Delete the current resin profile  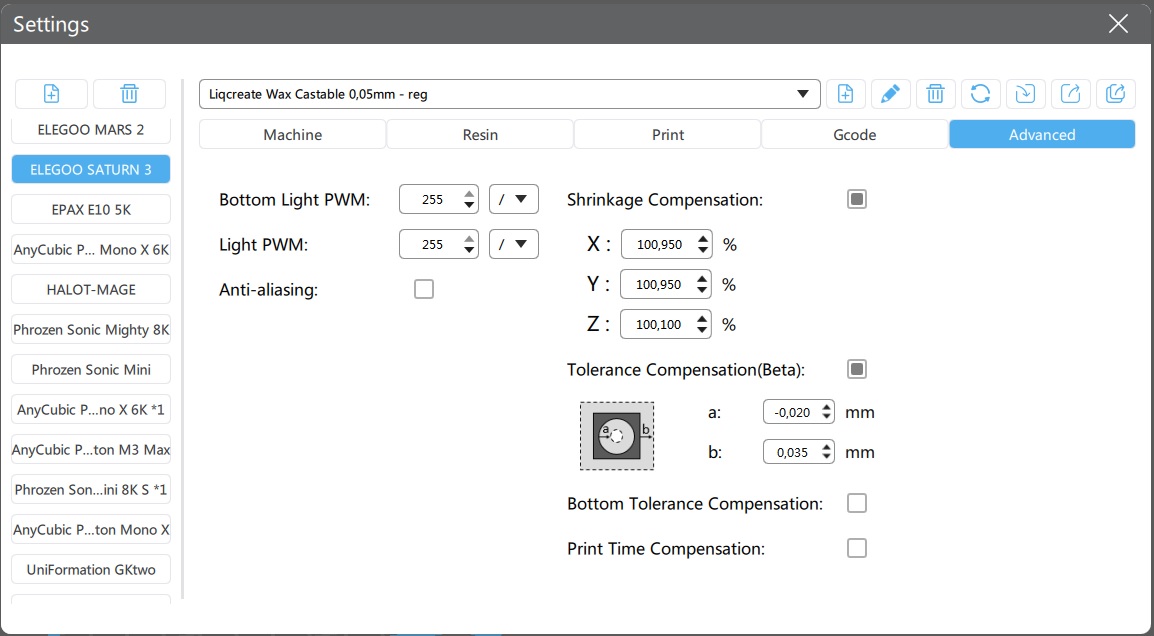click(935, 94)
